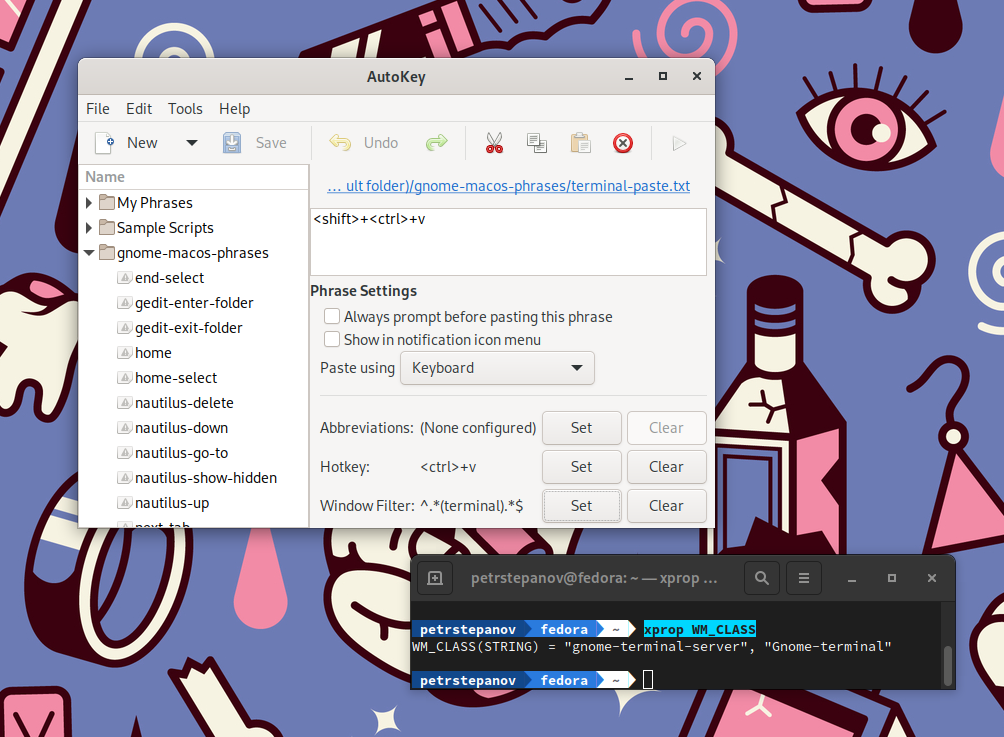Select the nautilus-delete phrase
Viewport: 1004px width, 737px height.
tap(184, 403)
